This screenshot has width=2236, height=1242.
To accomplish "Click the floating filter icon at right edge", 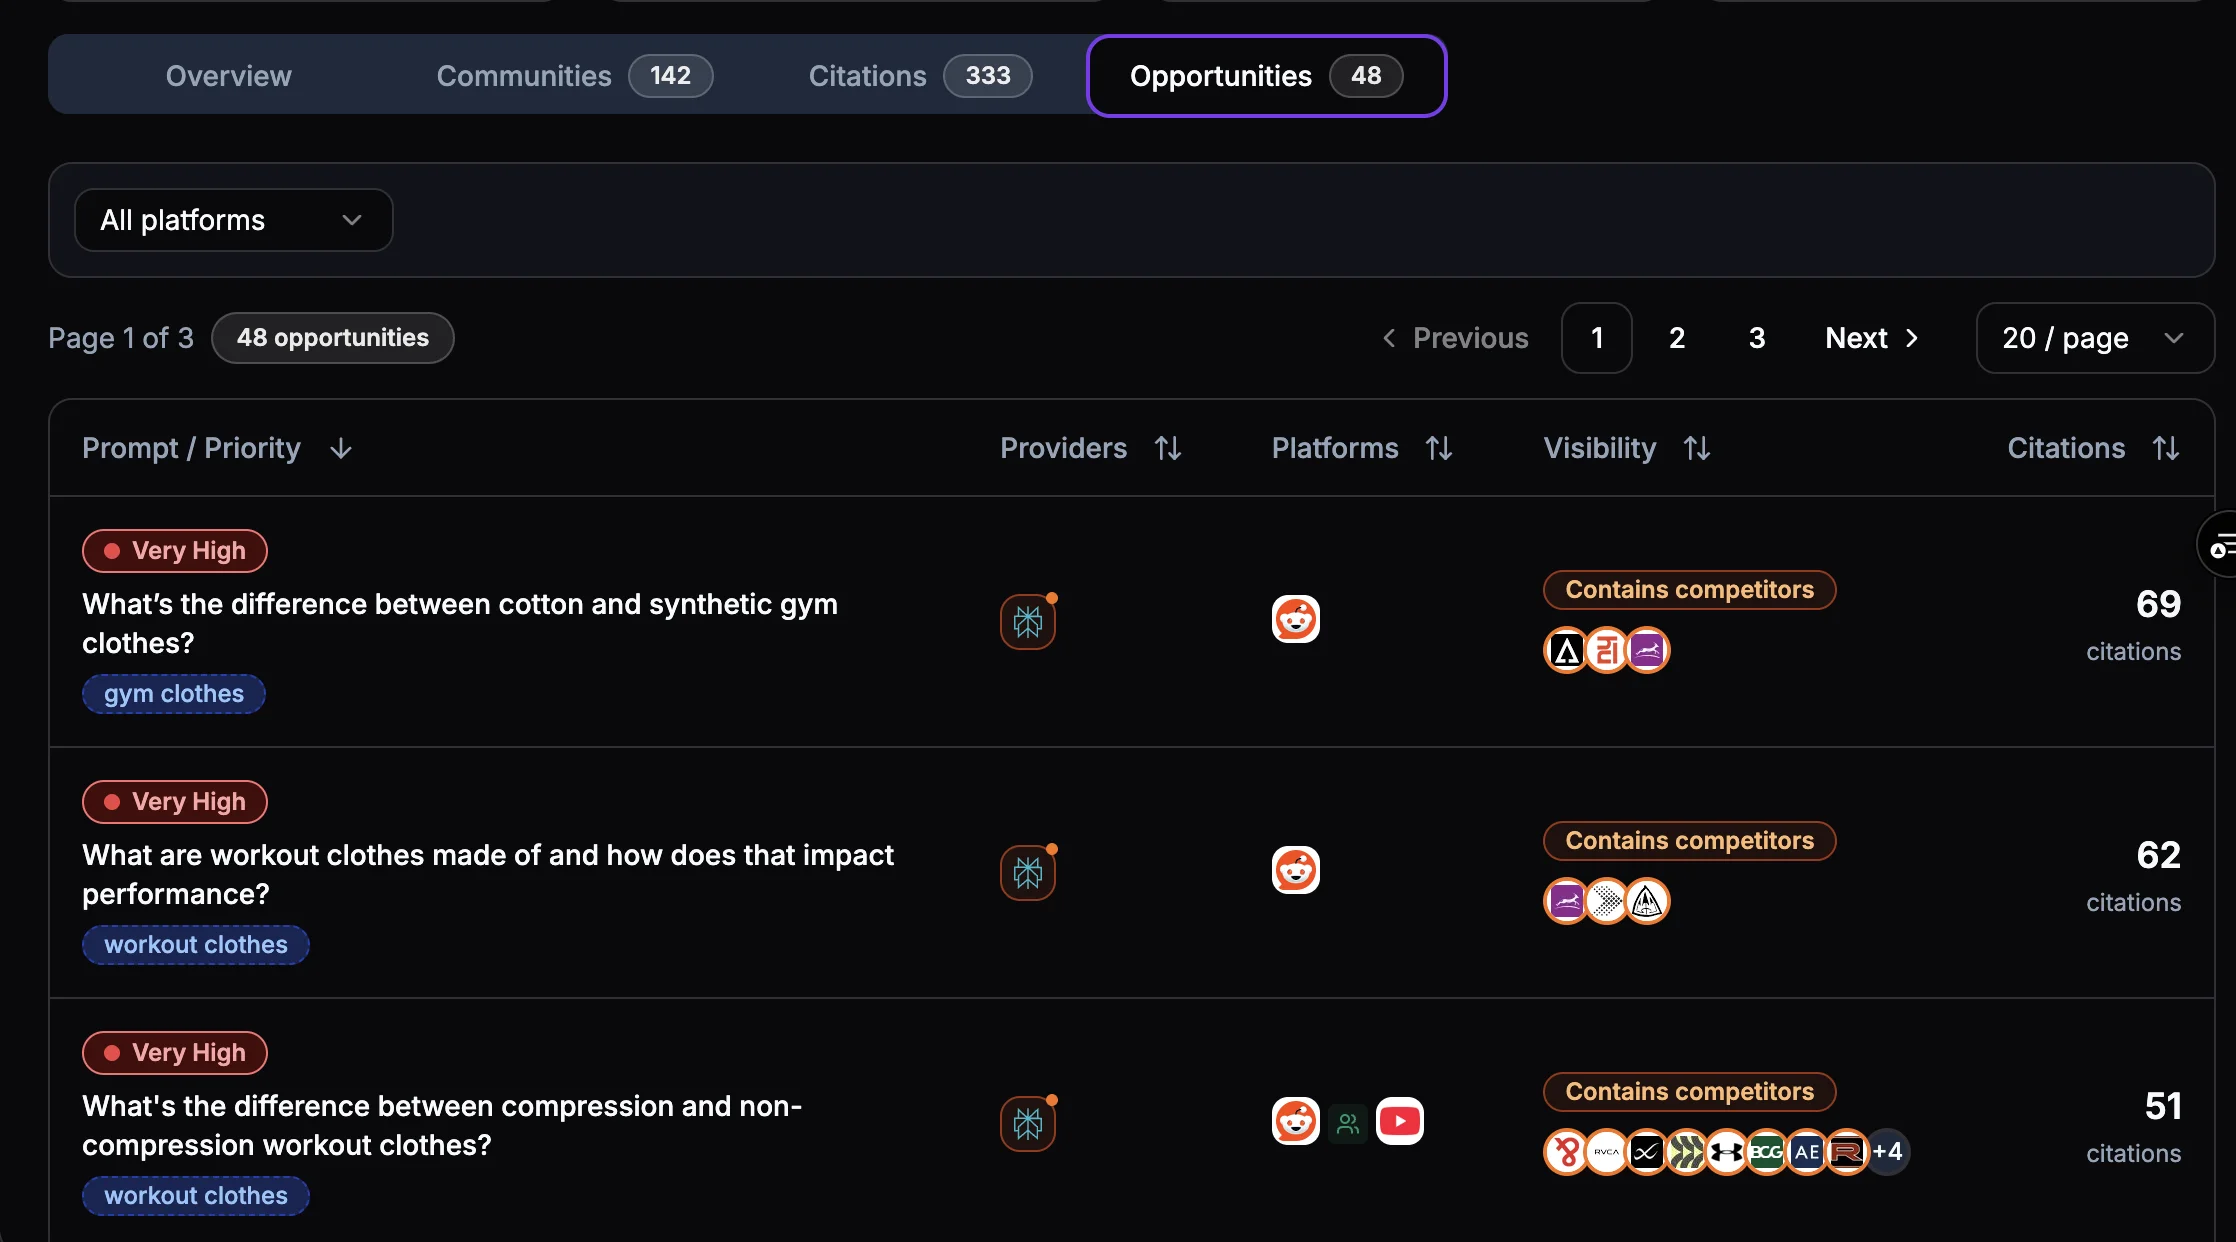I will 2220,545.
